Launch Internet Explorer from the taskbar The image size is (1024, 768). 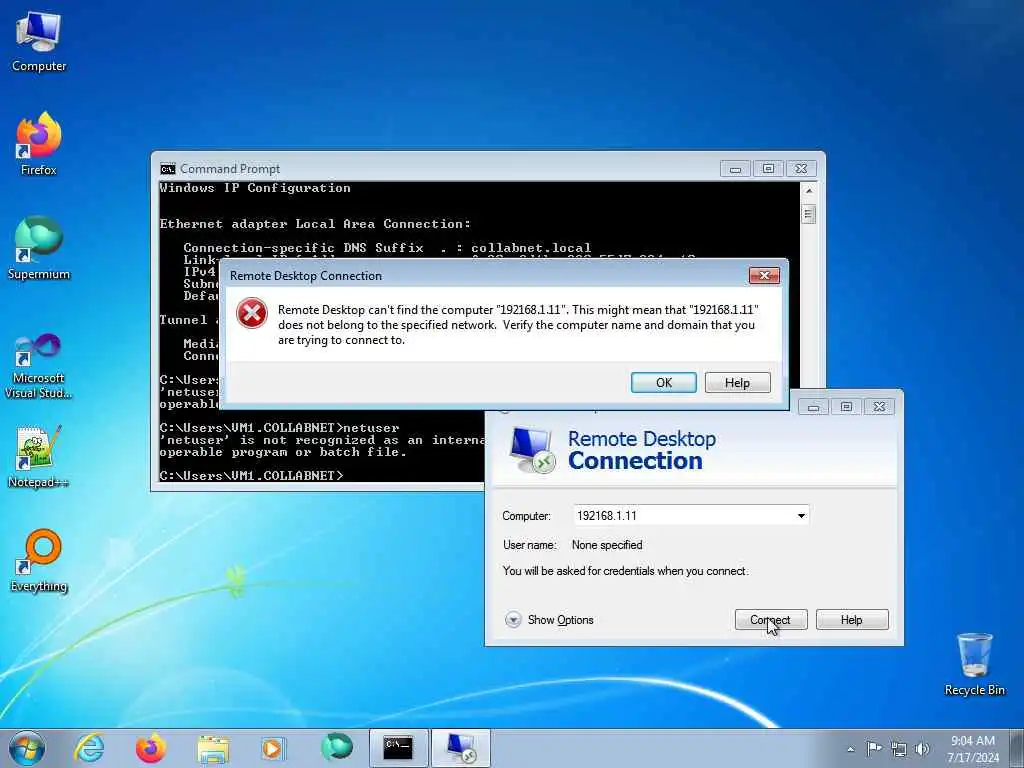point(89,748)
